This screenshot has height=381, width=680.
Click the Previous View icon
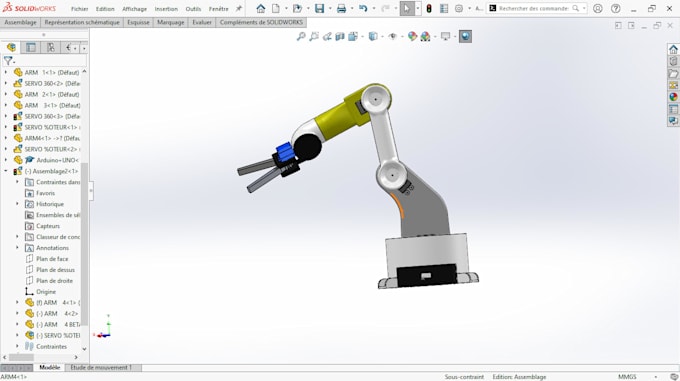(x=327, y=36)
